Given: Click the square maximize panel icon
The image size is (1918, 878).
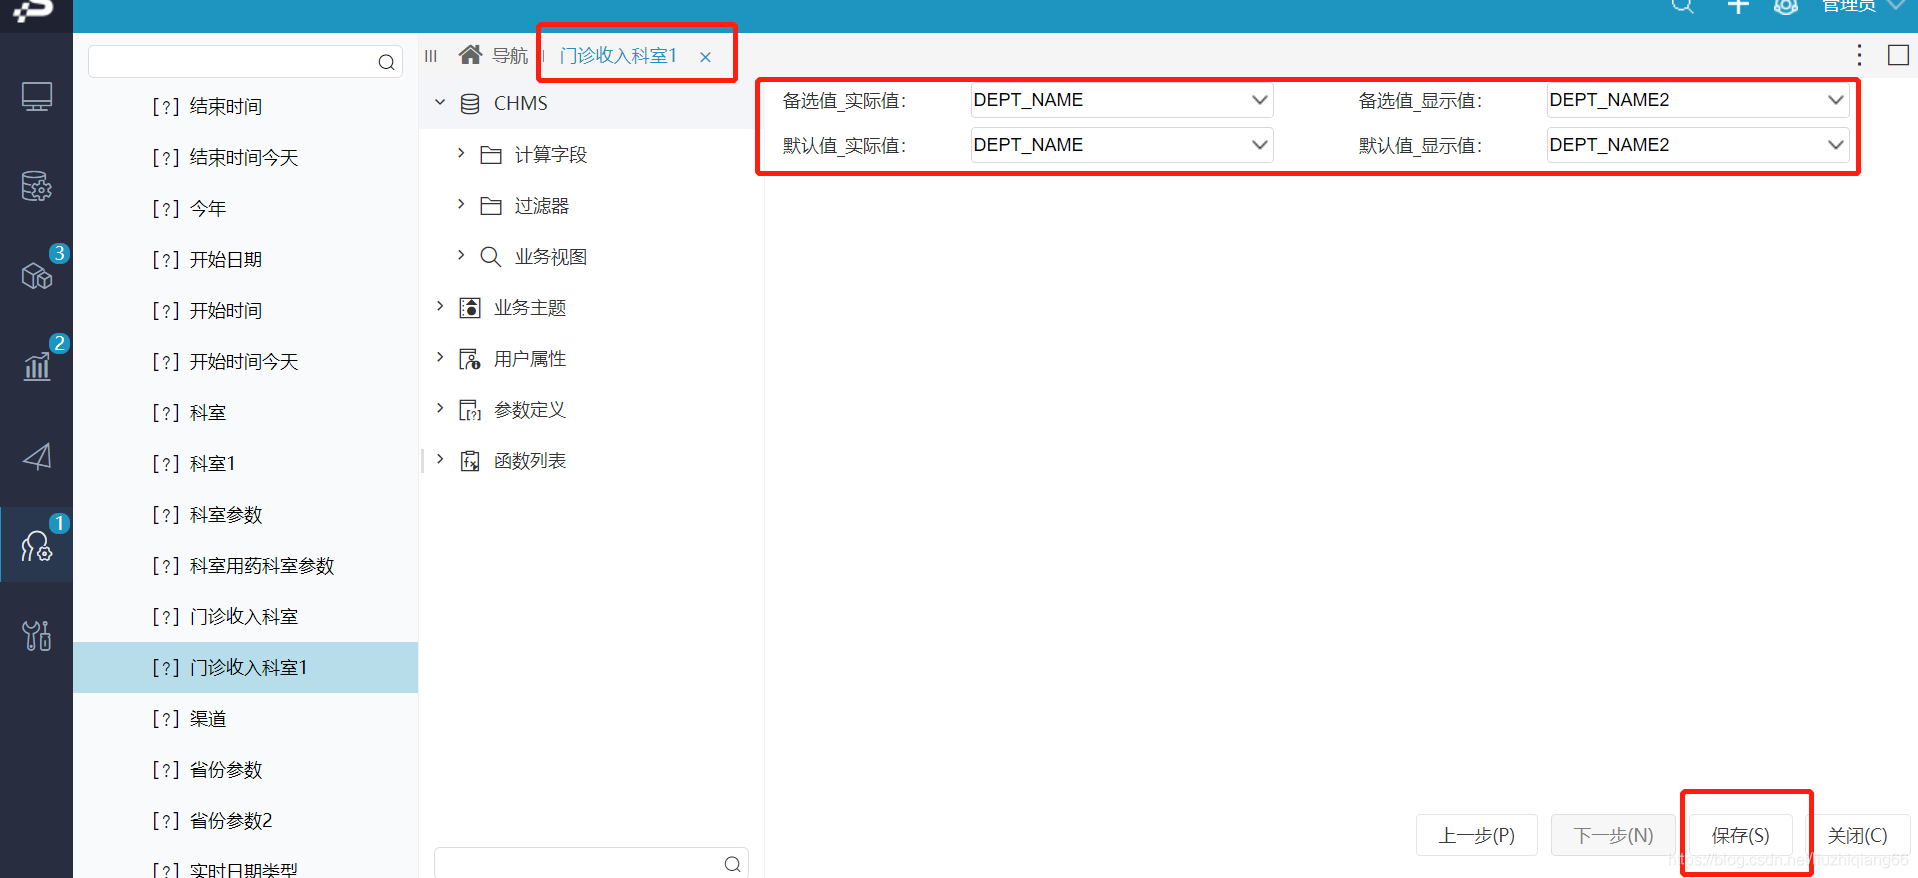Looking at the screenshot, I should (1898, 55).
